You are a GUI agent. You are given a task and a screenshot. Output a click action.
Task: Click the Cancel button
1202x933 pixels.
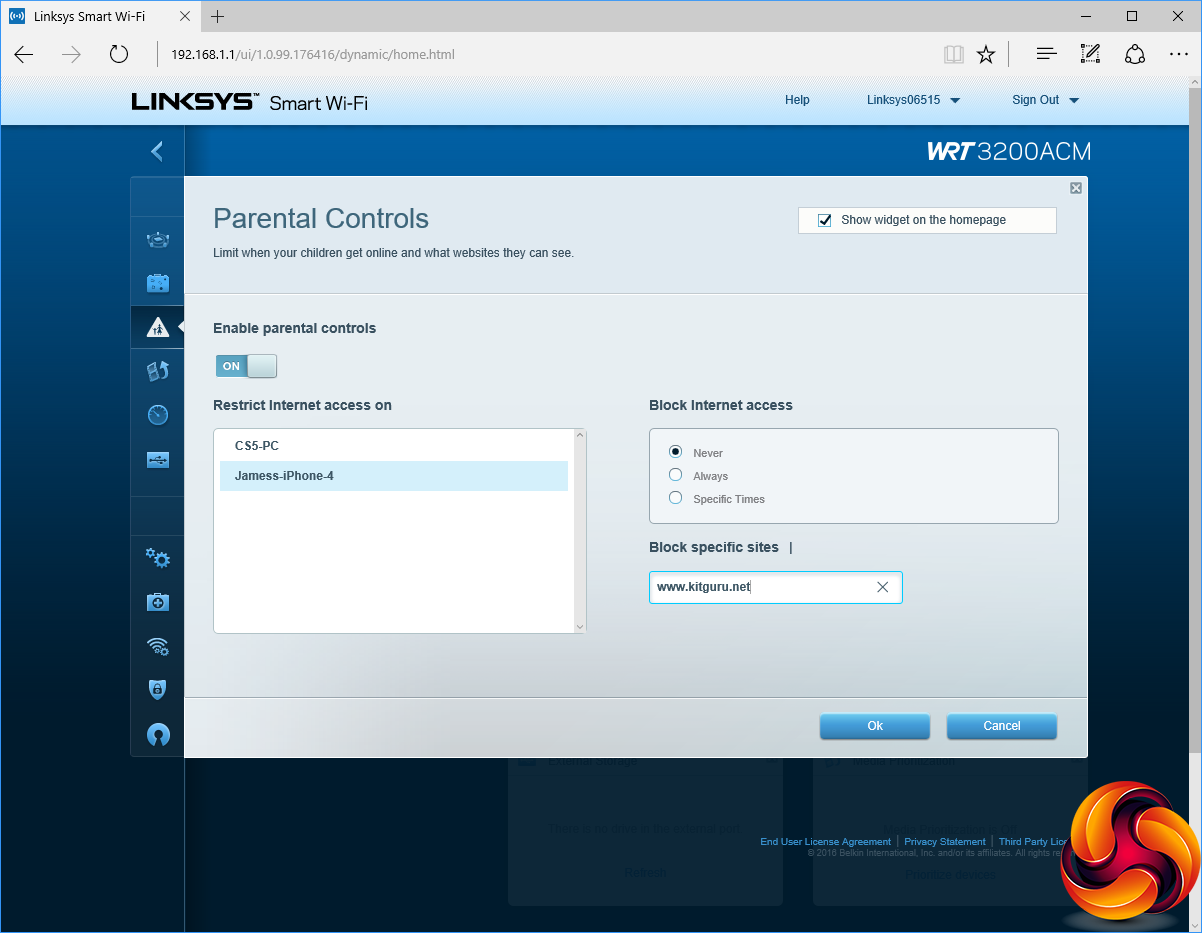(1002, 726)
